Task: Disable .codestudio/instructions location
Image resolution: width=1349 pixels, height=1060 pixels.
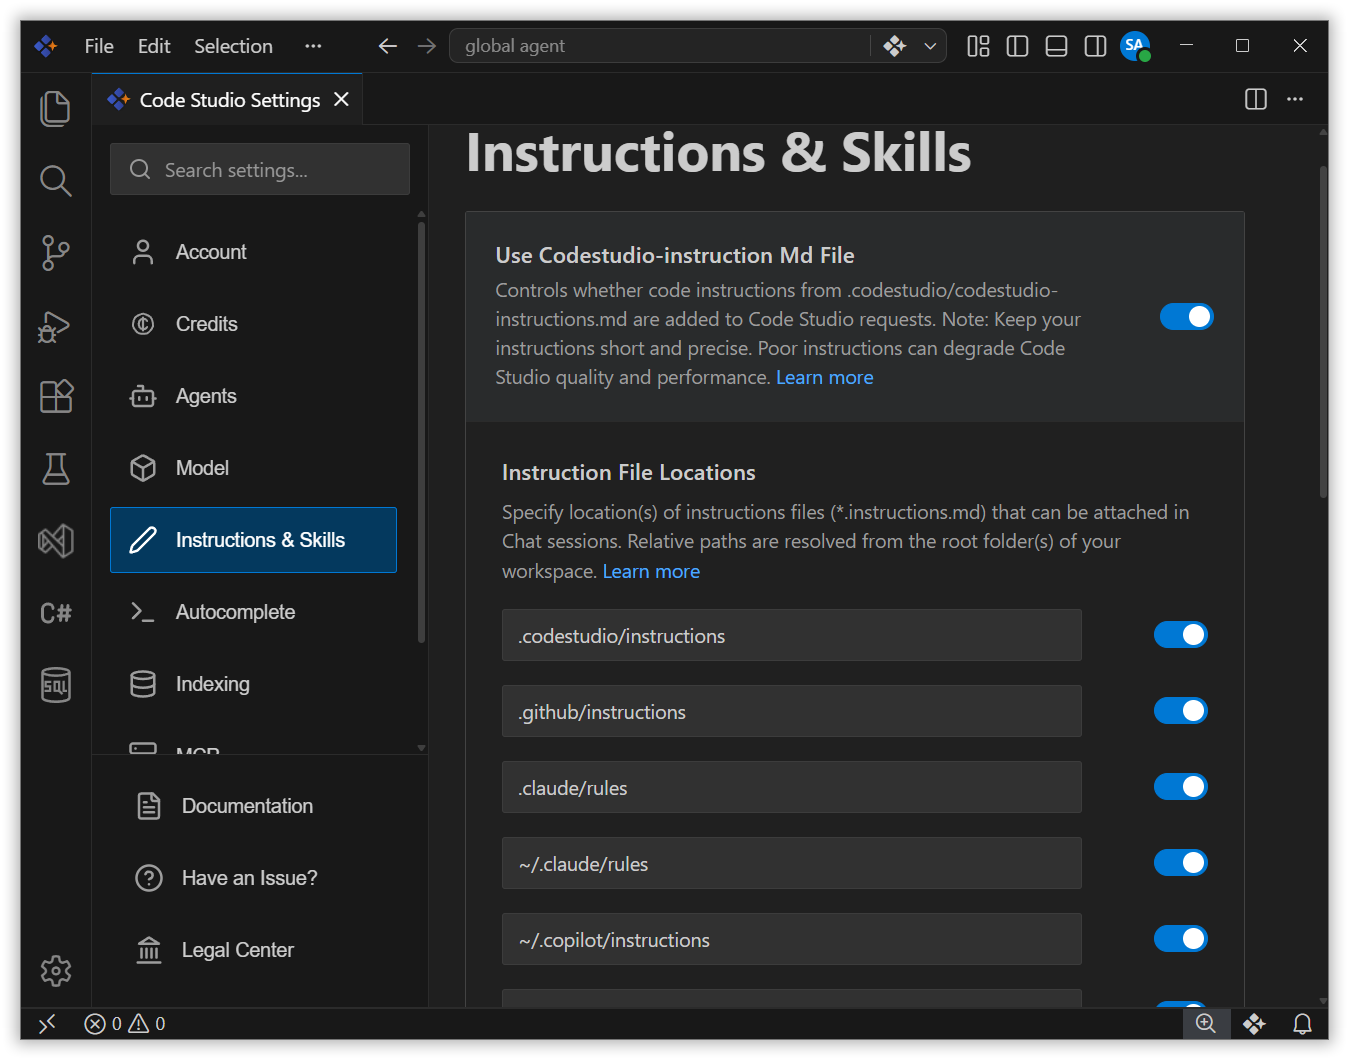Action: click(1181, 635)
